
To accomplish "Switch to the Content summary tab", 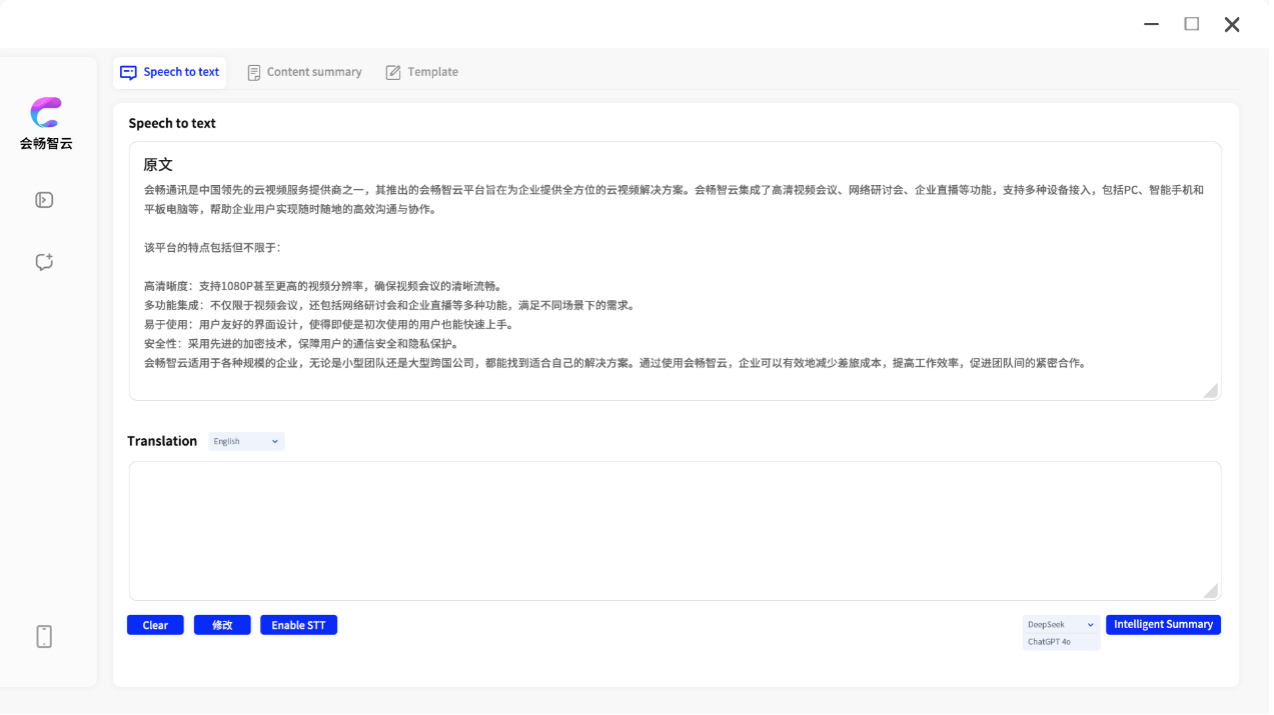I will pos(304,72).
